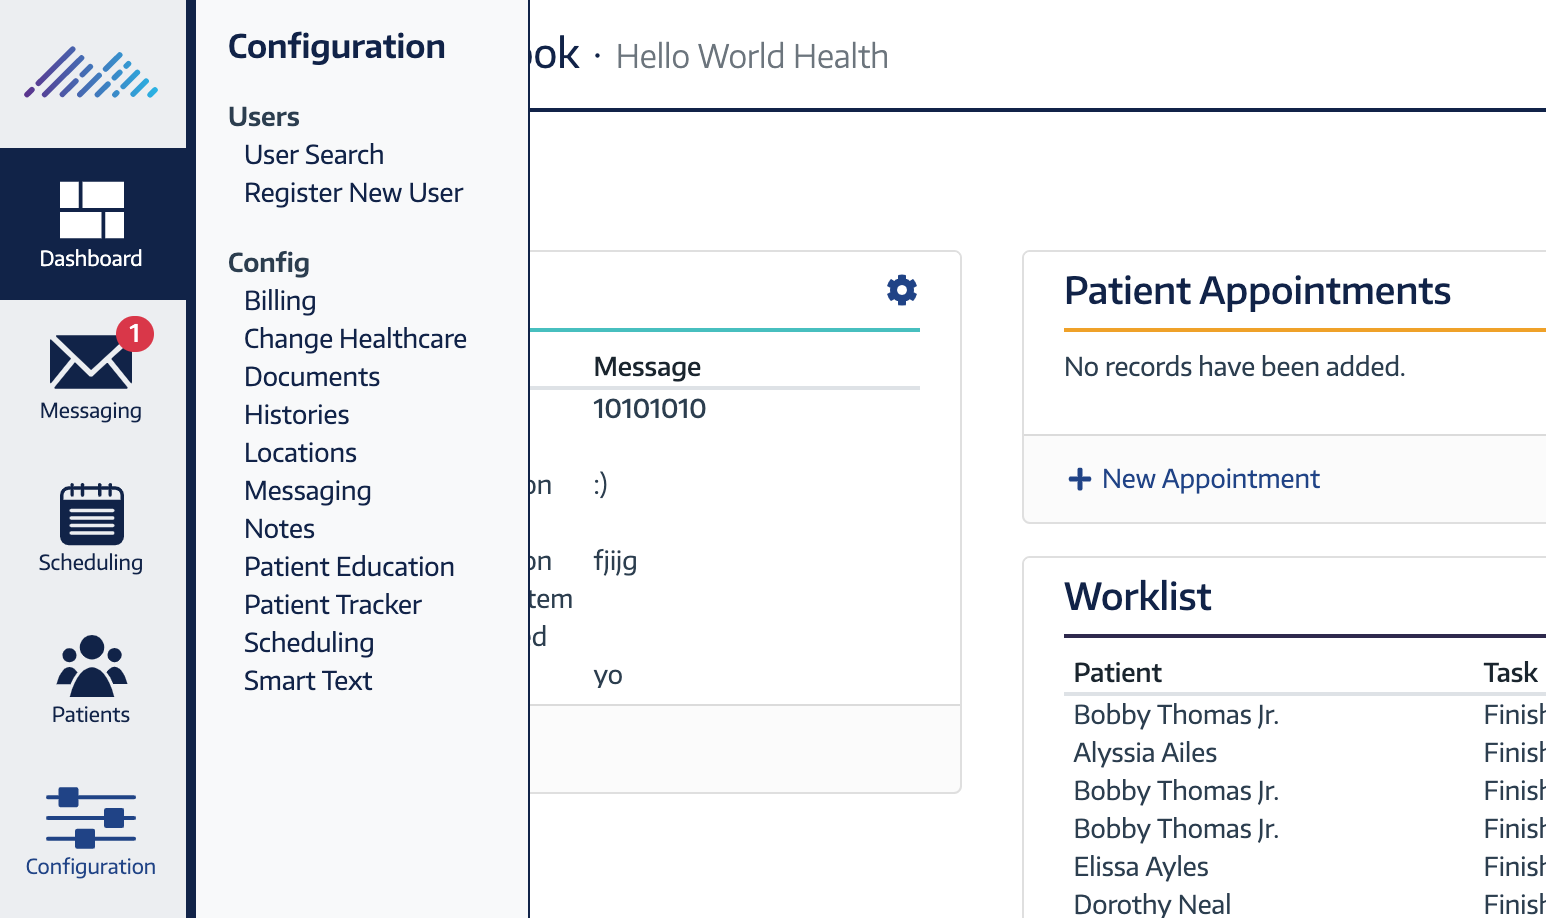
Task: Select Messaging under Config
Action: (308, 491)
